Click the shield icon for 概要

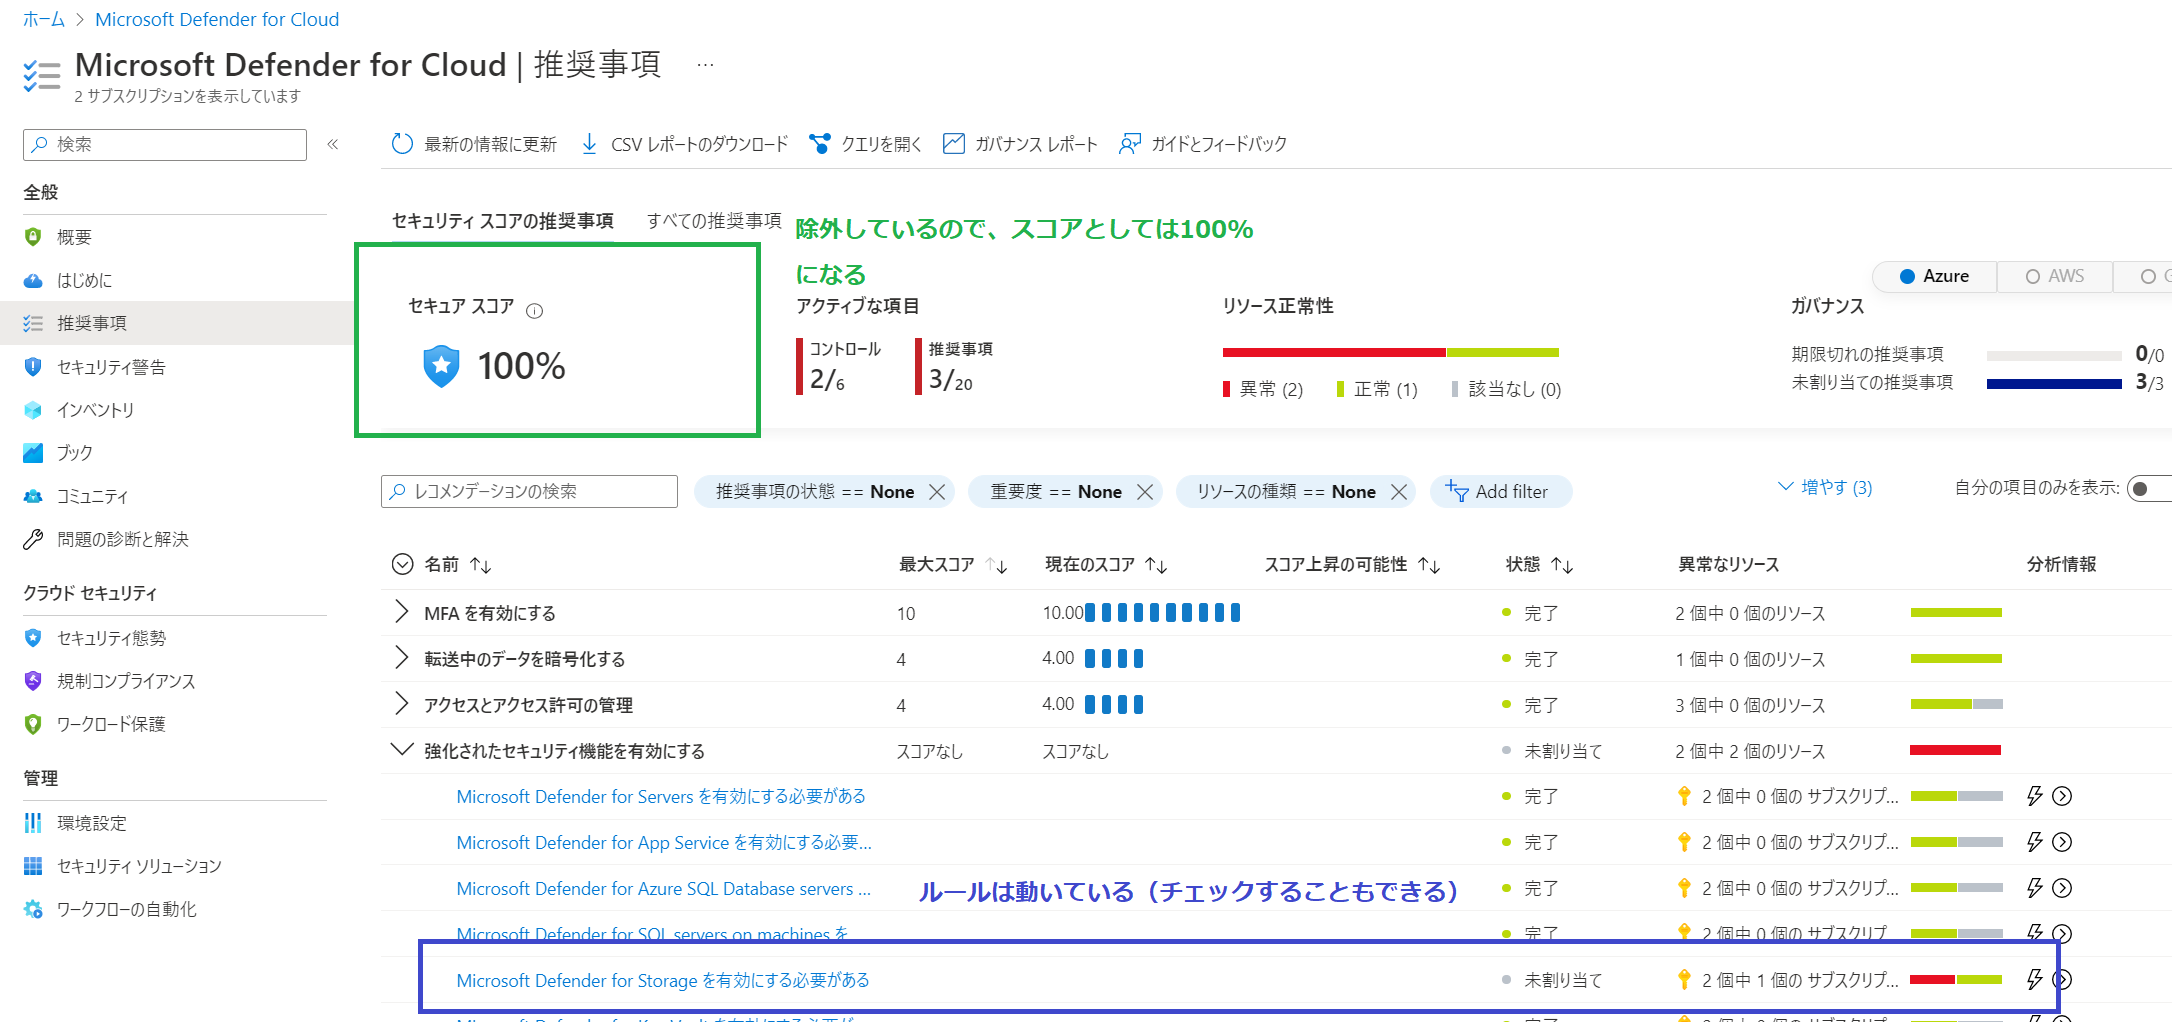point(33,237)
